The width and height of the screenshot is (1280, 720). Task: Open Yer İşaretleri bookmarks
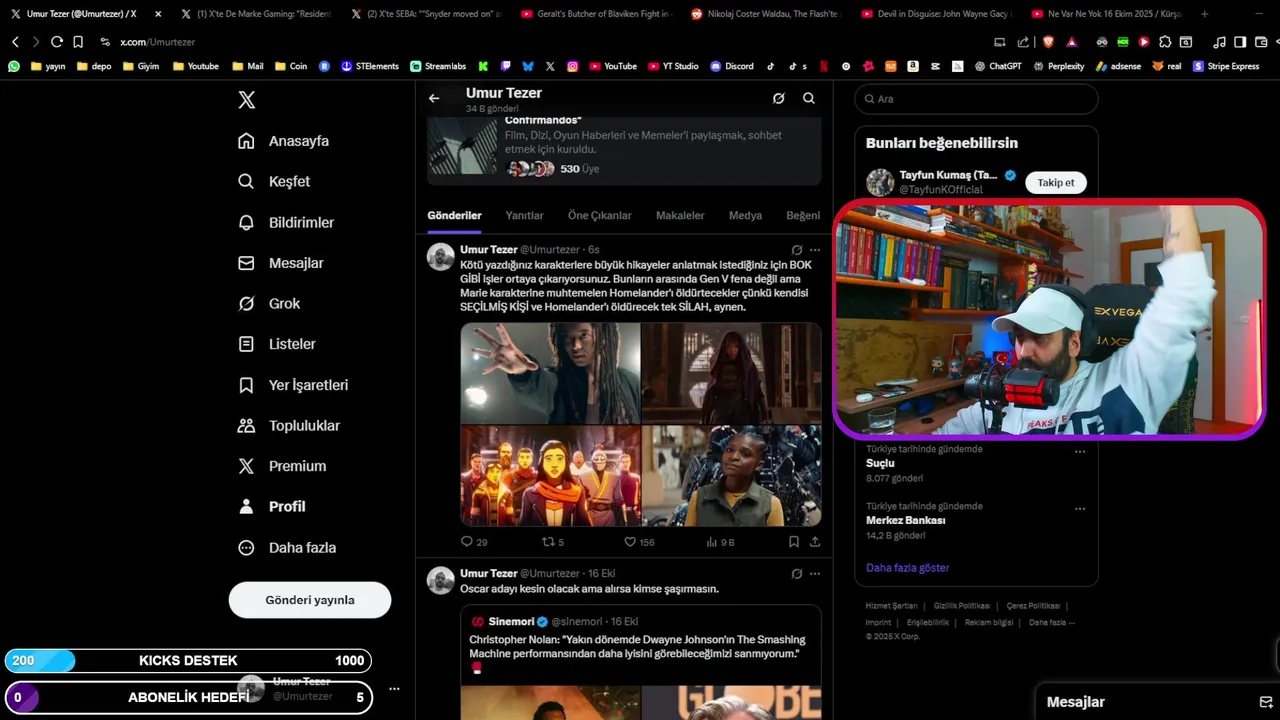coord(293,385)
